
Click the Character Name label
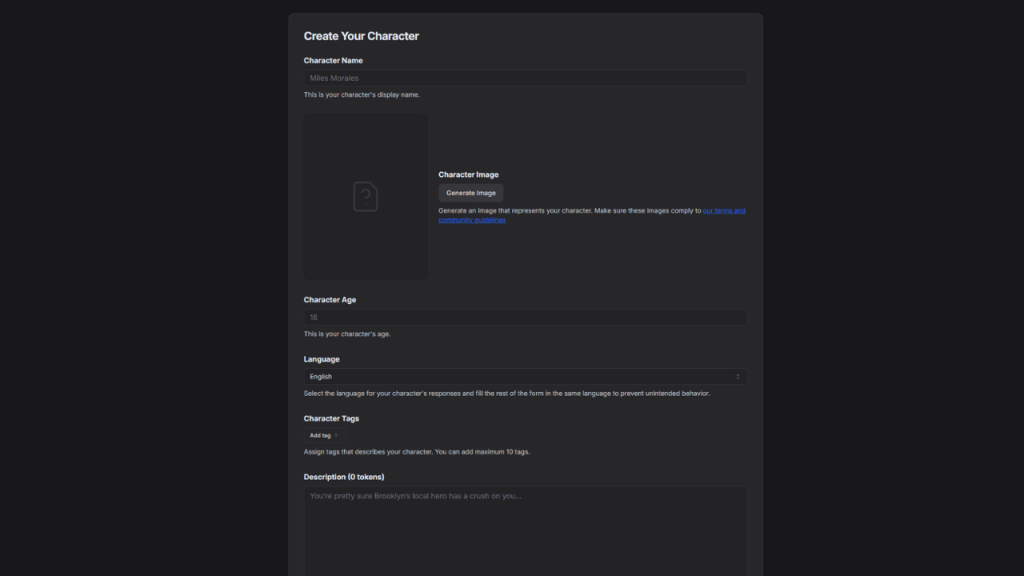(333, 61)
